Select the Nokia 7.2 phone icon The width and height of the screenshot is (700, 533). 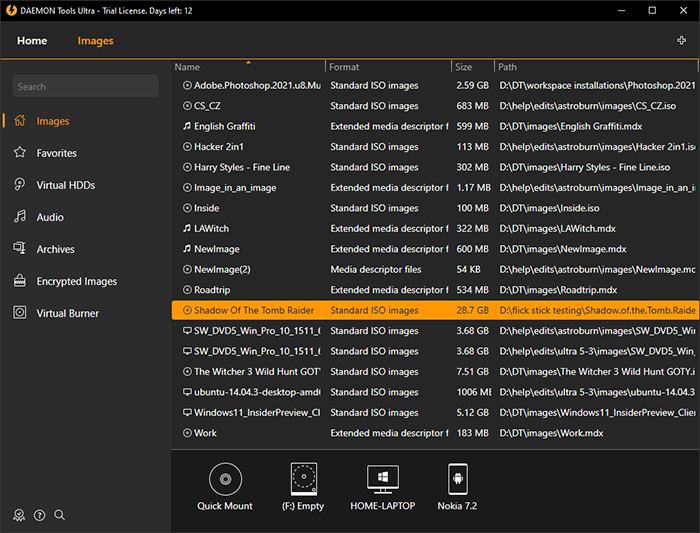click(458, 479)
